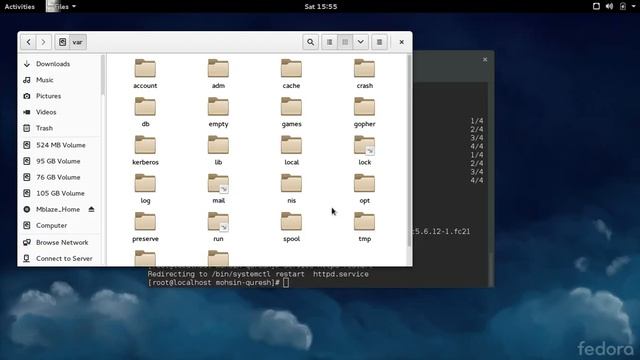Eject Mblaze_Home with the eject icon
640x360 pixels.
point(91,209)
